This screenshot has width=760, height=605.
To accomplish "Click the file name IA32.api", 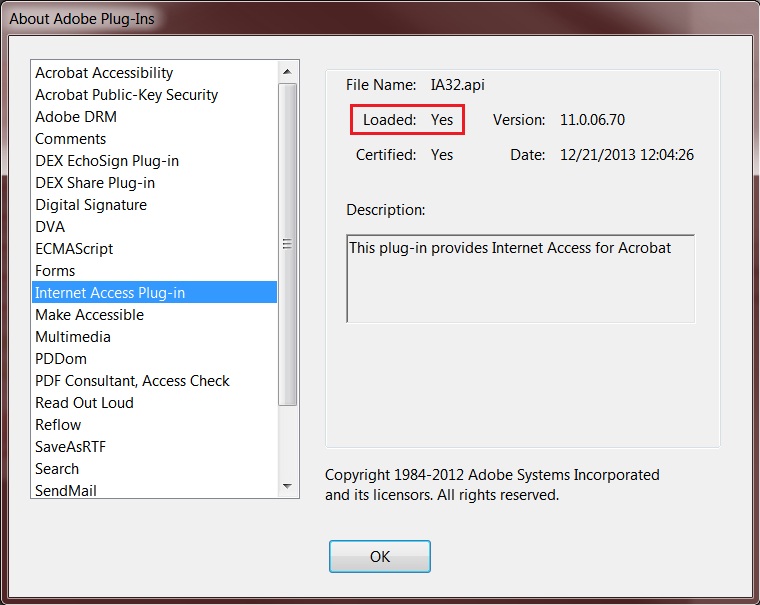I will click(458, 85).
